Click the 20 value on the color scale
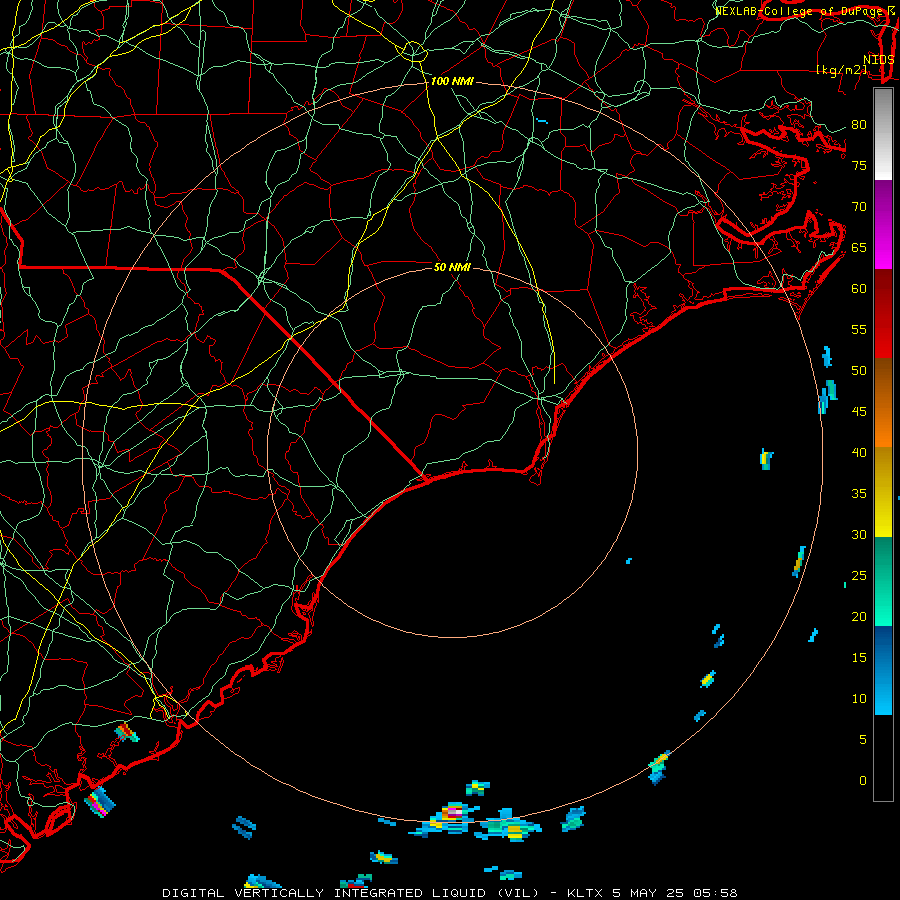The image size is (900, 900). (x=859, y=617)
